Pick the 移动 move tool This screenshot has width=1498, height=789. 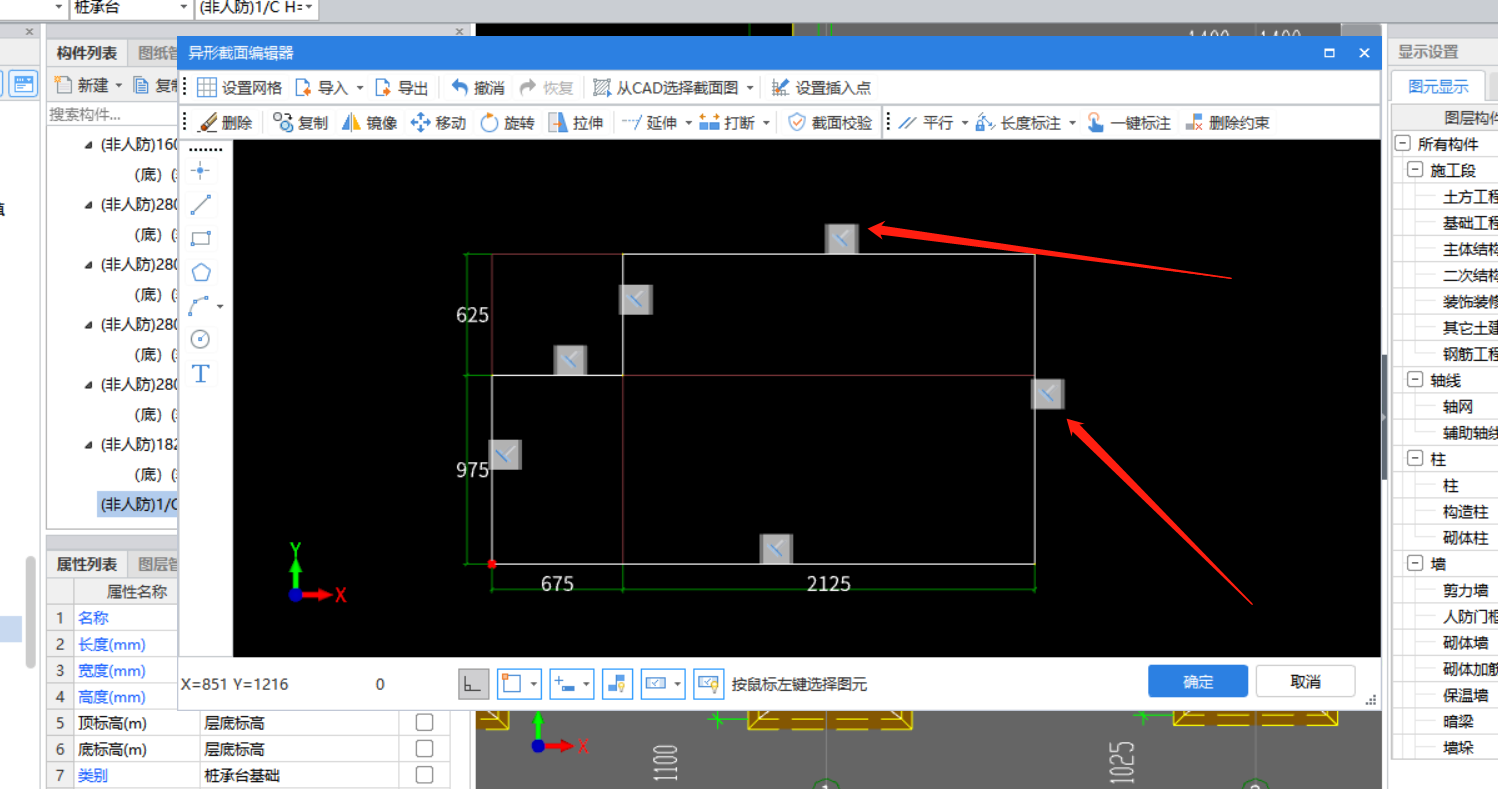coord(438,123)
